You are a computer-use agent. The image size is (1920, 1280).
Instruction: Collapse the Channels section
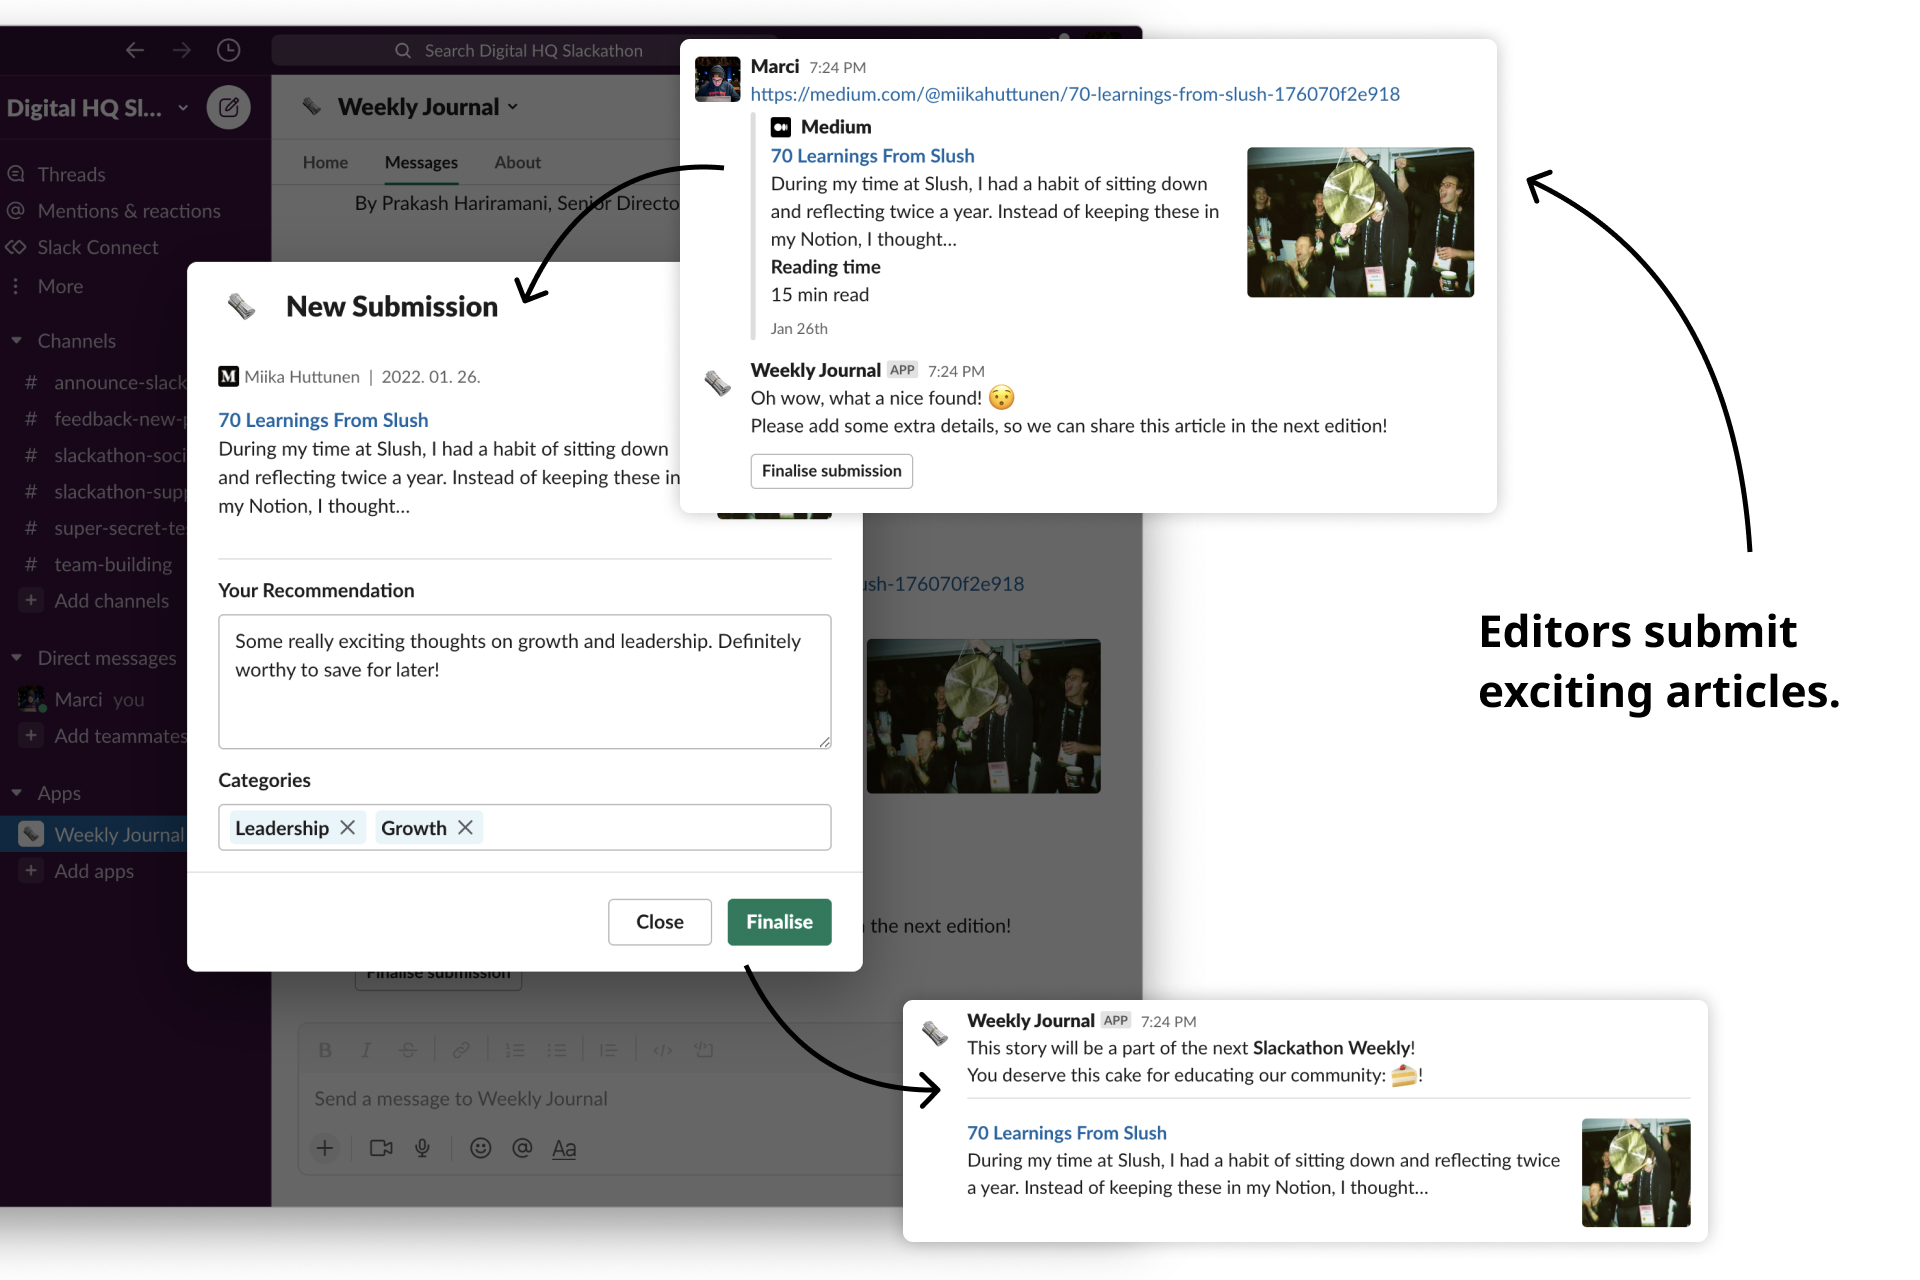[x=17, y=341]
